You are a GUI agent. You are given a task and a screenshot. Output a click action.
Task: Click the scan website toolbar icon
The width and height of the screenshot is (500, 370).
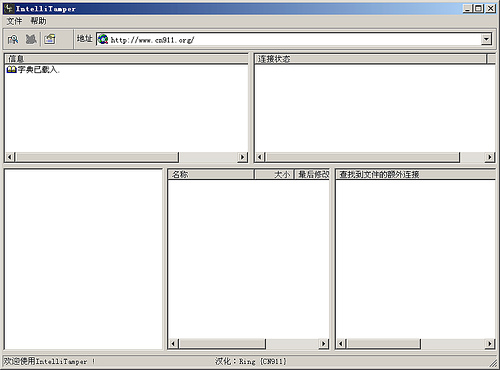click(x=13, y=40)
